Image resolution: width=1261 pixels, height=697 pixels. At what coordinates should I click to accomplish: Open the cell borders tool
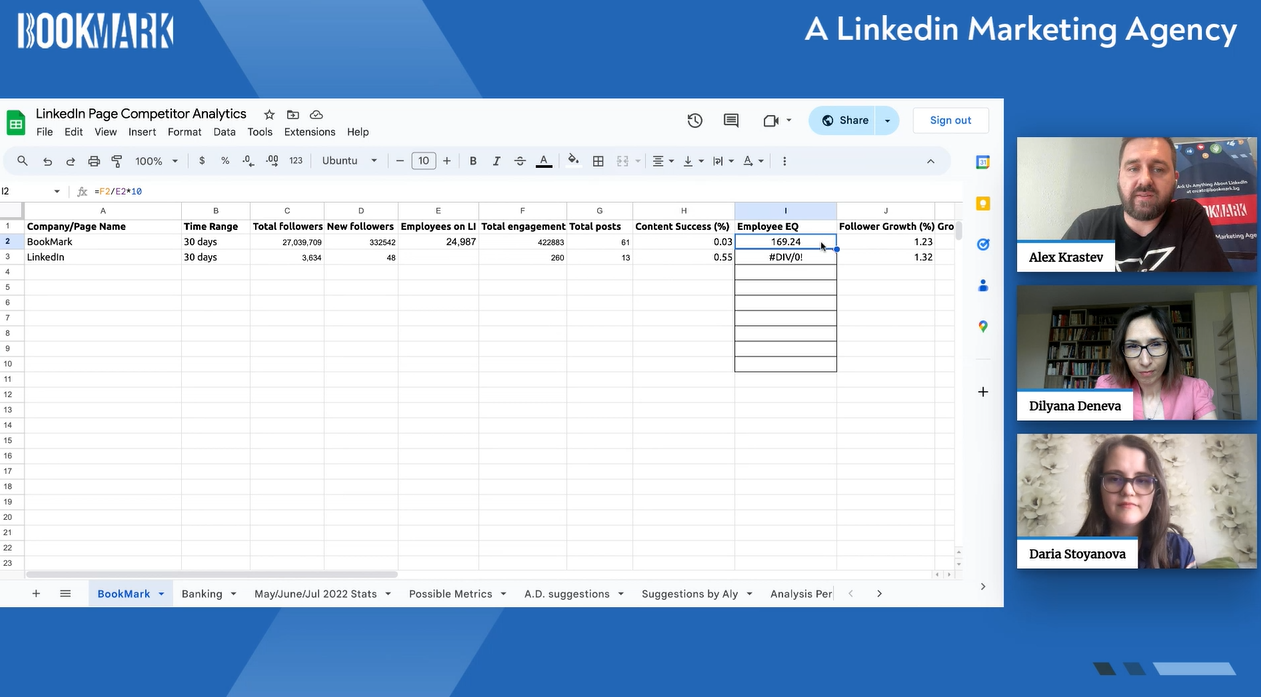pyautogui.click(x=598, y=161)
